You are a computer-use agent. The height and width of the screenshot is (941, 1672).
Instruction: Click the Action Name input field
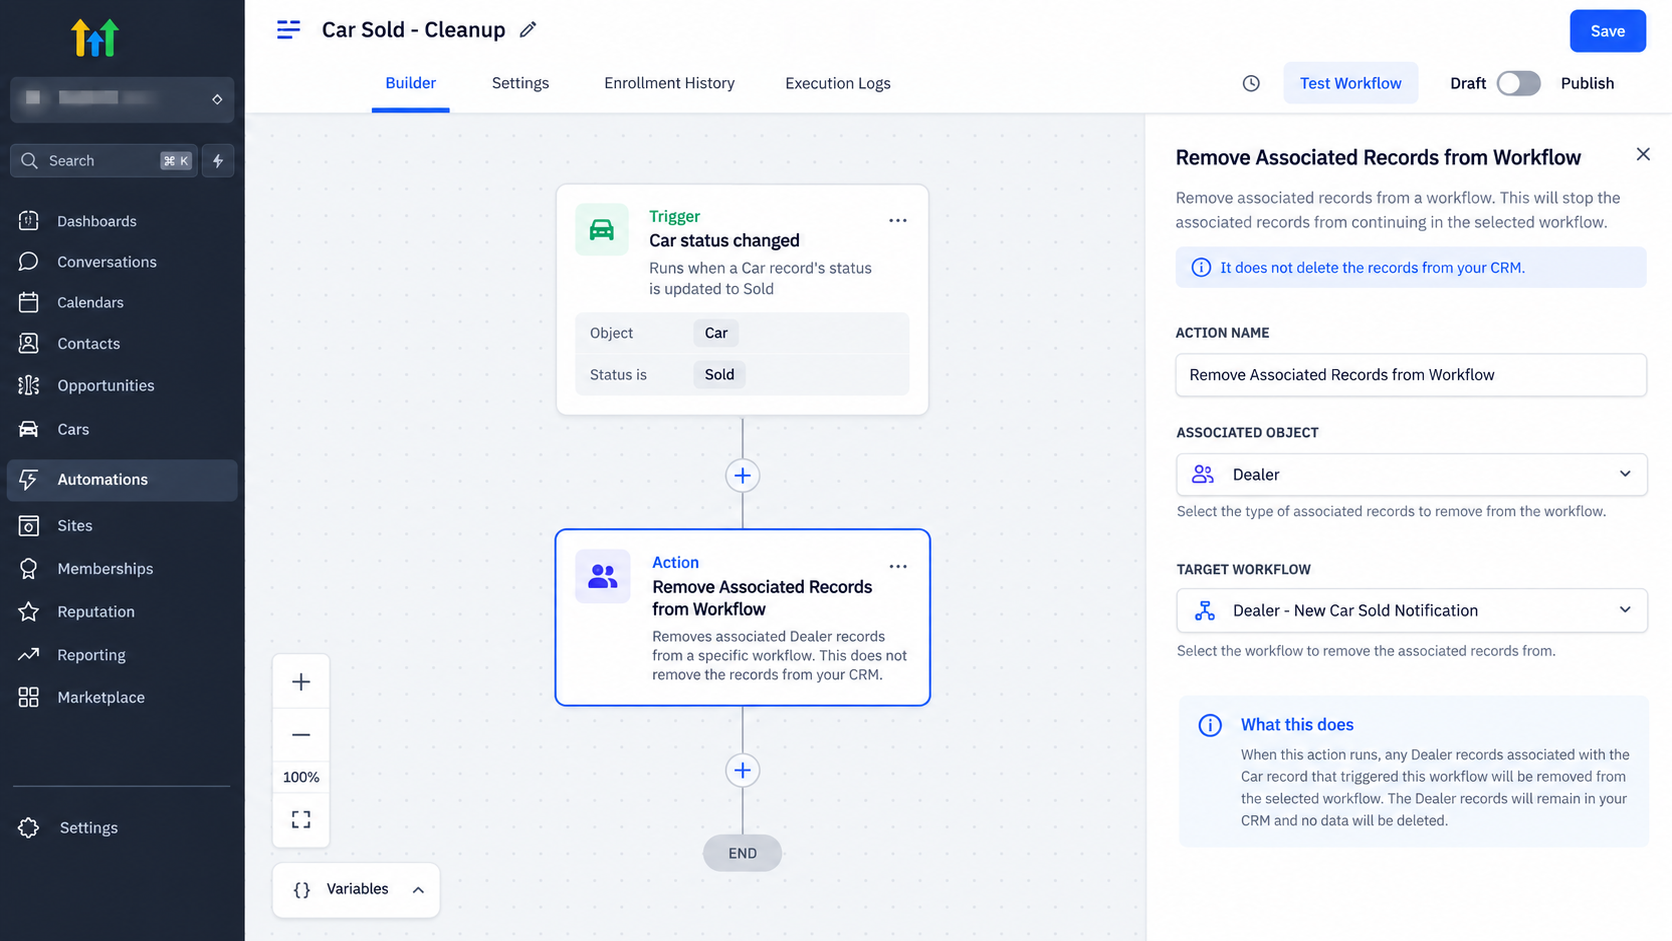pyautogui.click(x=1411, y=375)
